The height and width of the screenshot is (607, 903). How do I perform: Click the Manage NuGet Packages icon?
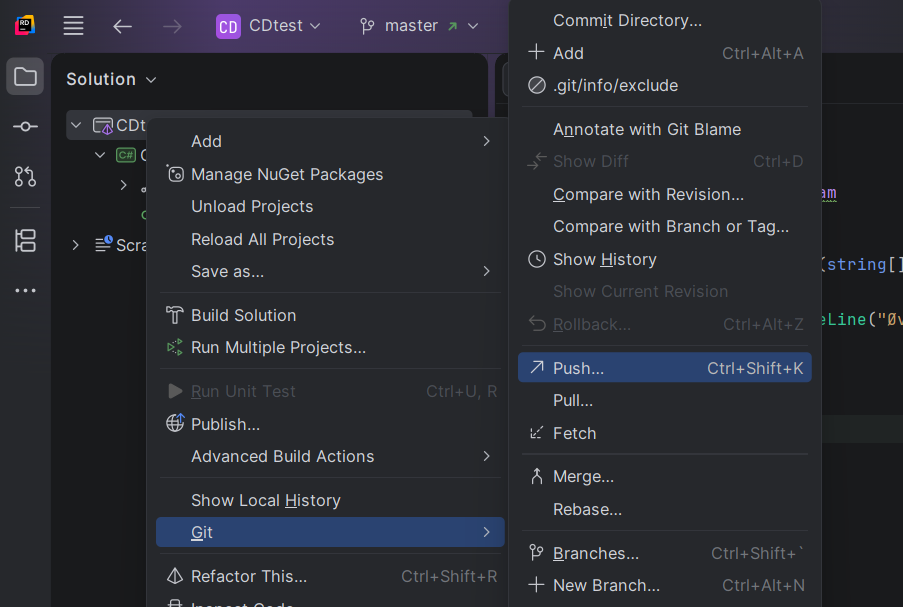tap(175, 173)
